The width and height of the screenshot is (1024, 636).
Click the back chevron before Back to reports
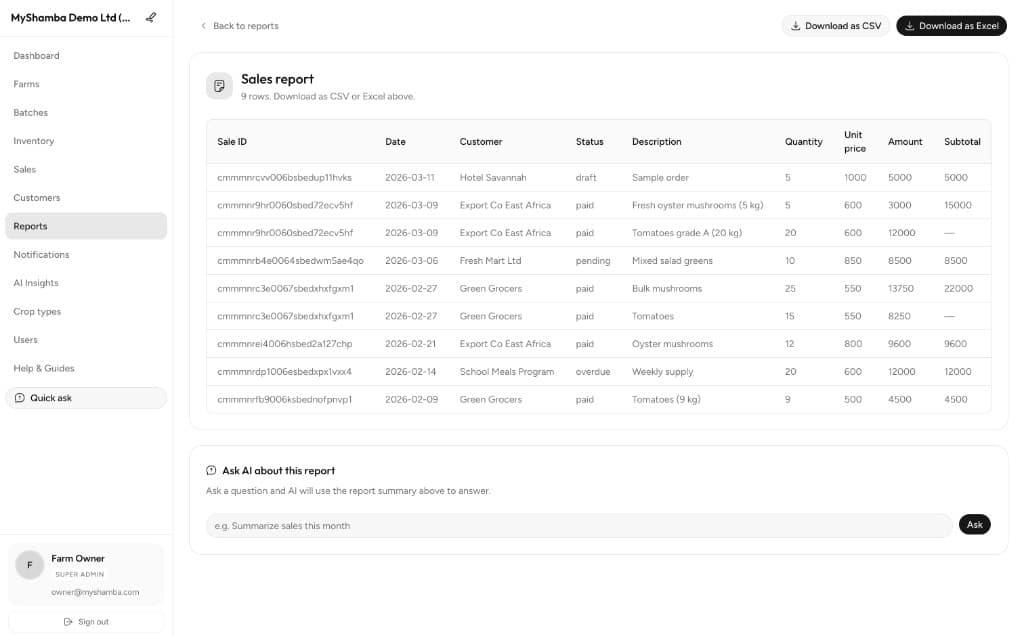(204, 26)
